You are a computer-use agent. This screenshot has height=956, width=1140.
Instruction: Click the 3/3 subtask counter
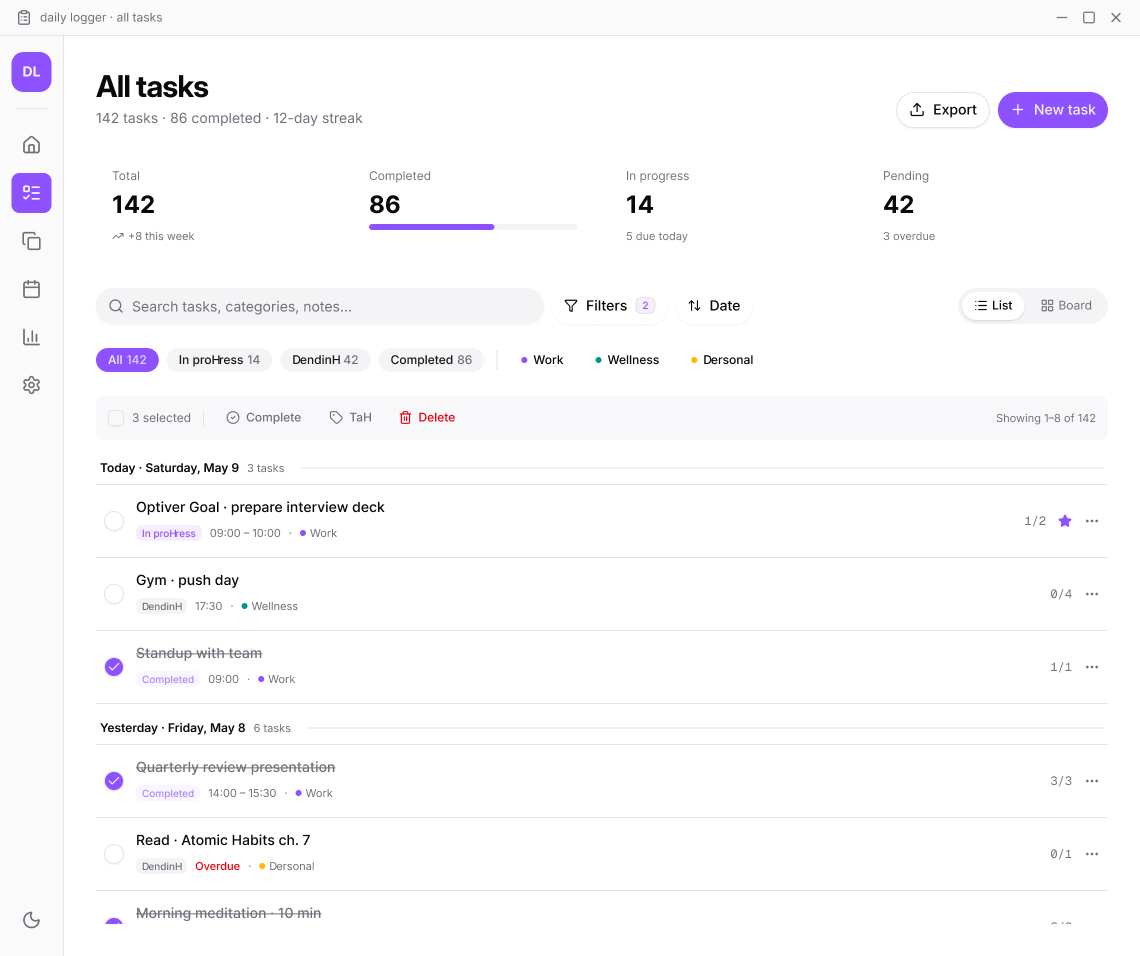1061,781
